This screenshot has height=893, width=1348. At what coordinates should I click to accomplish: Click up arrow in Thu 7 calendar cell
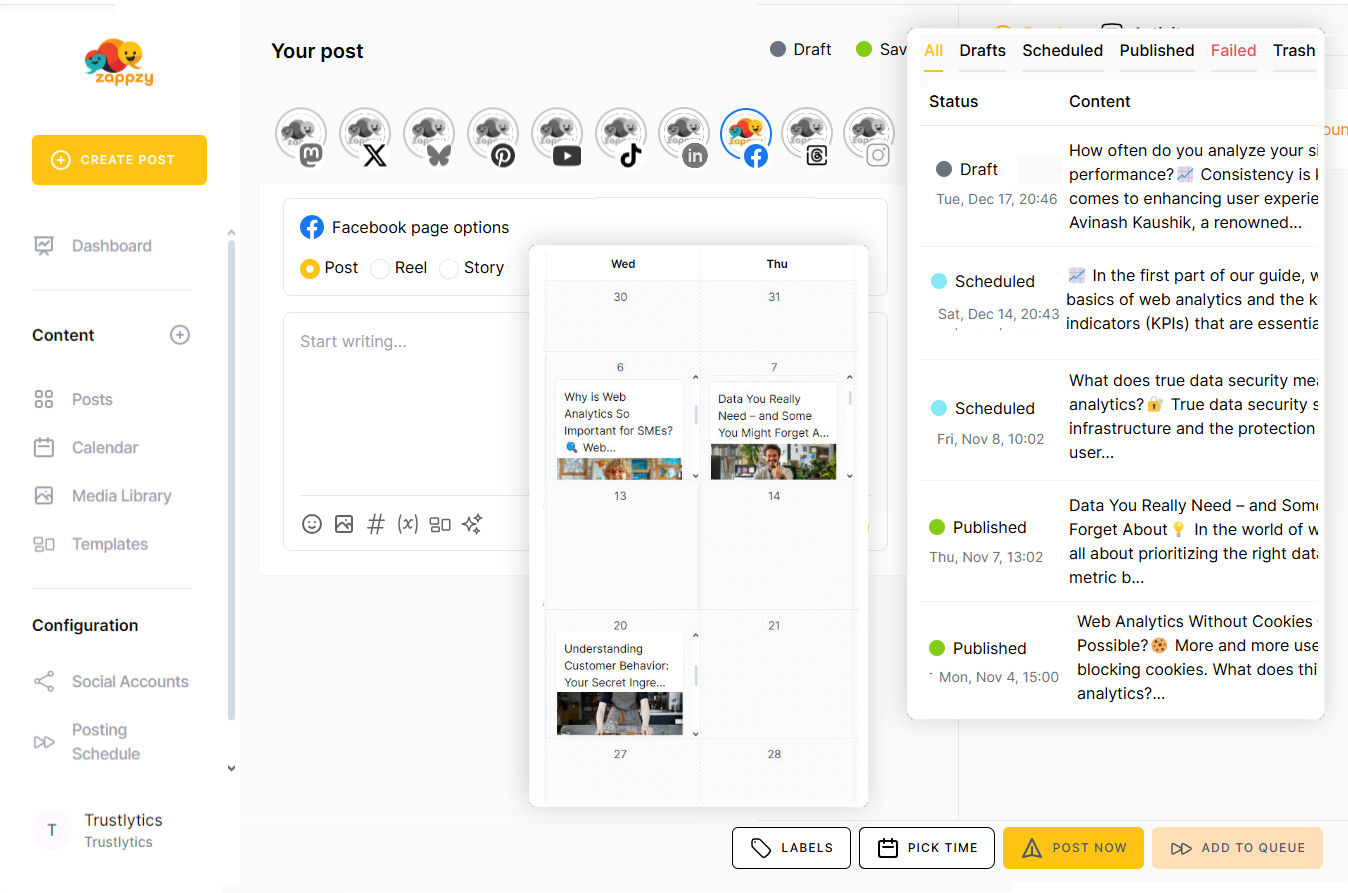pos(850,378)
